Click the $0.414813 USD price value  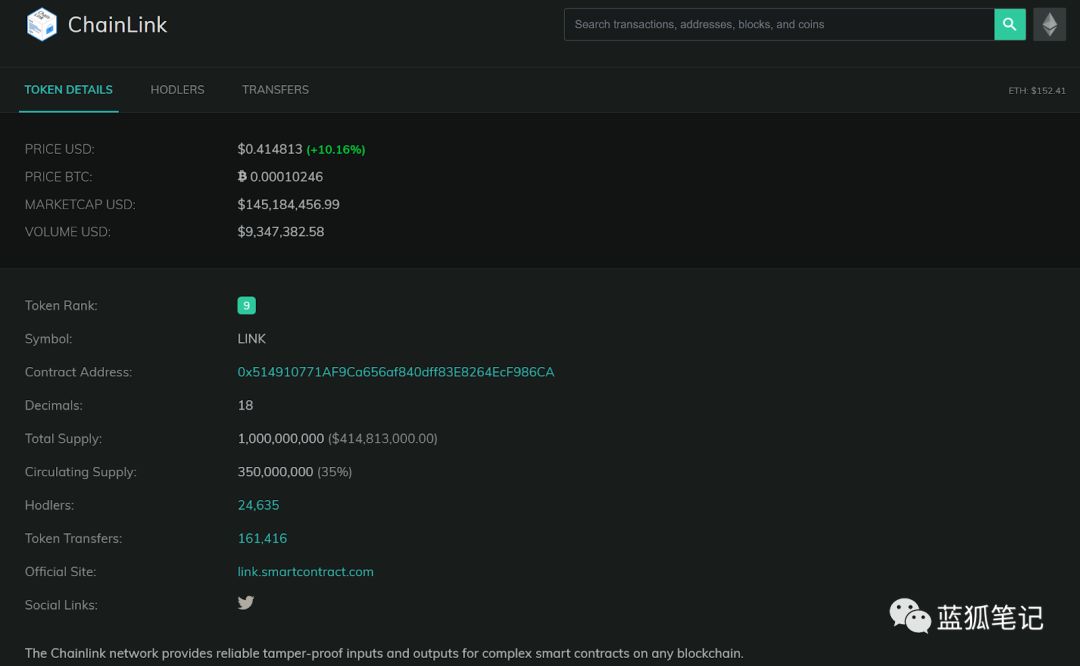[270, 149]
